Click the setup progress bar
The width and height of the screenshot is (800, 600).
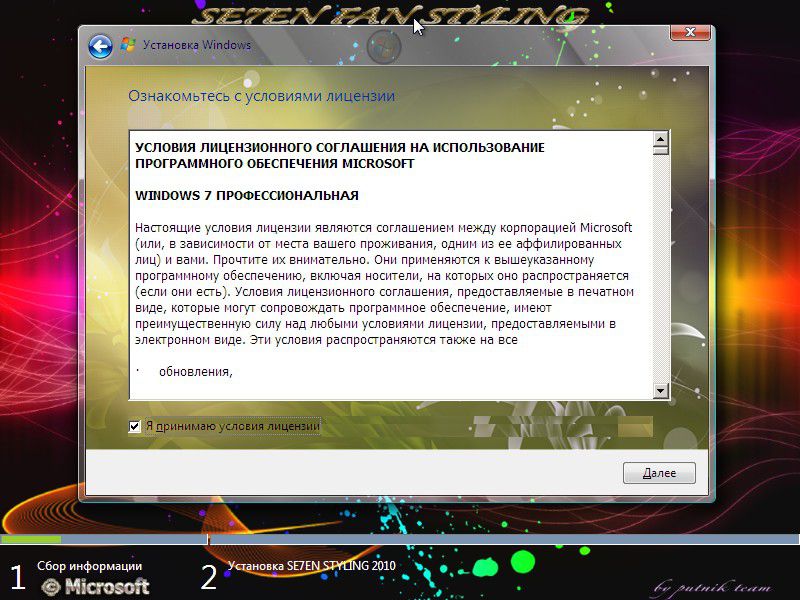click(400, 539)
